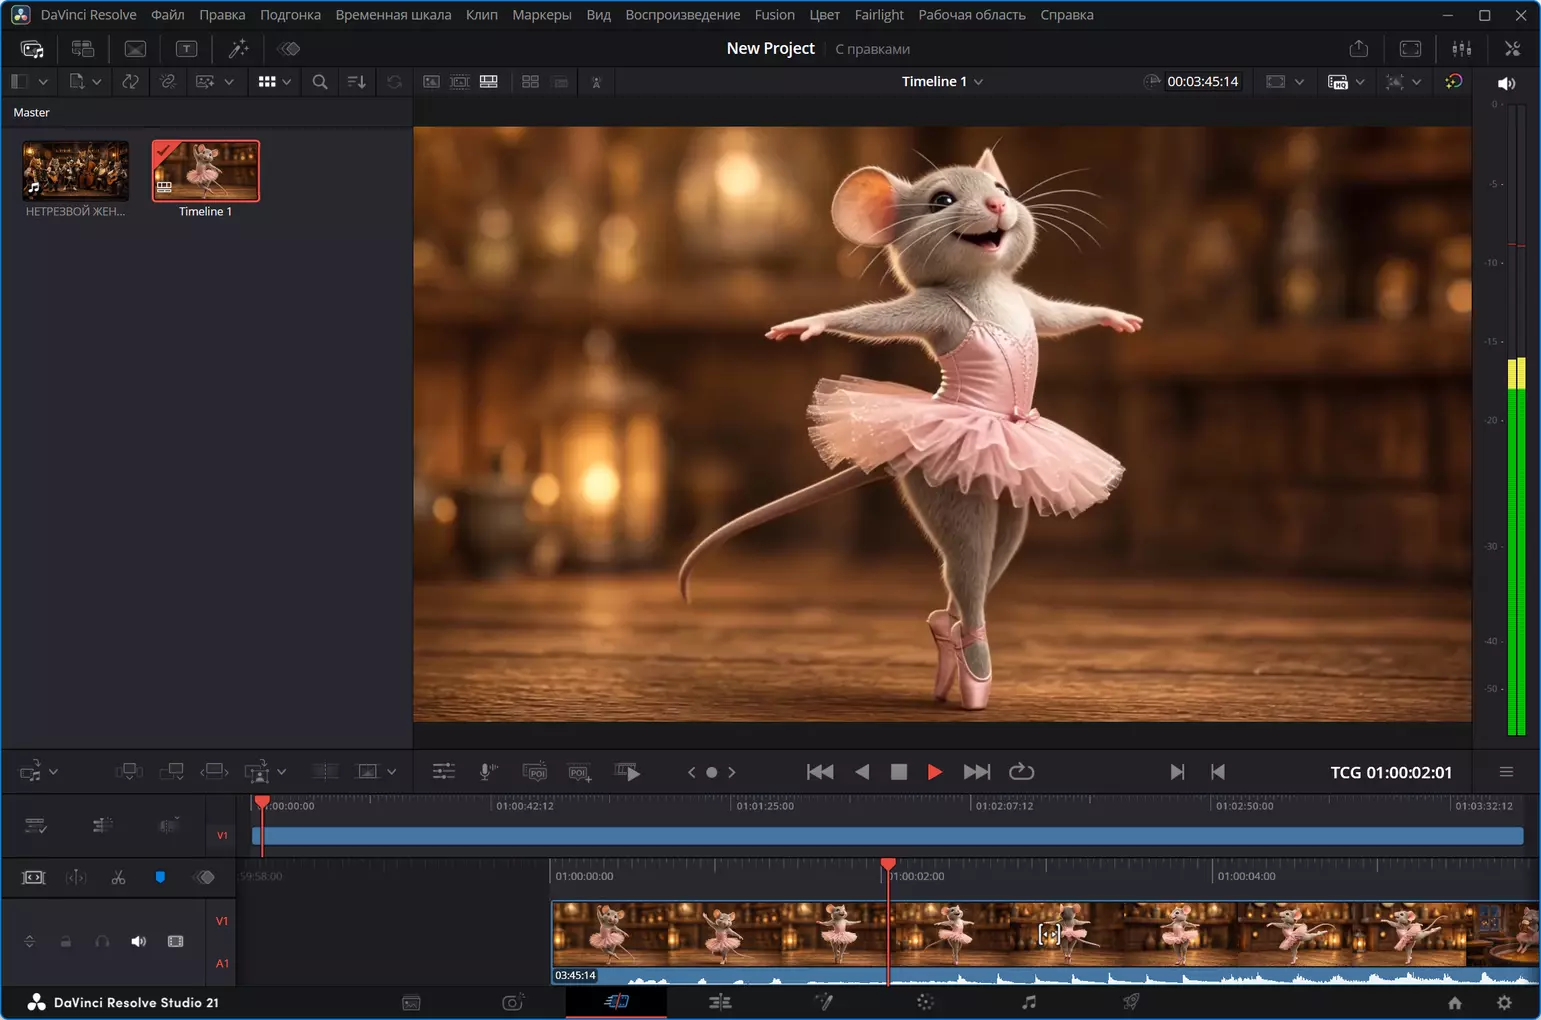Click the blue marker flag icon

tap(160, 877)
